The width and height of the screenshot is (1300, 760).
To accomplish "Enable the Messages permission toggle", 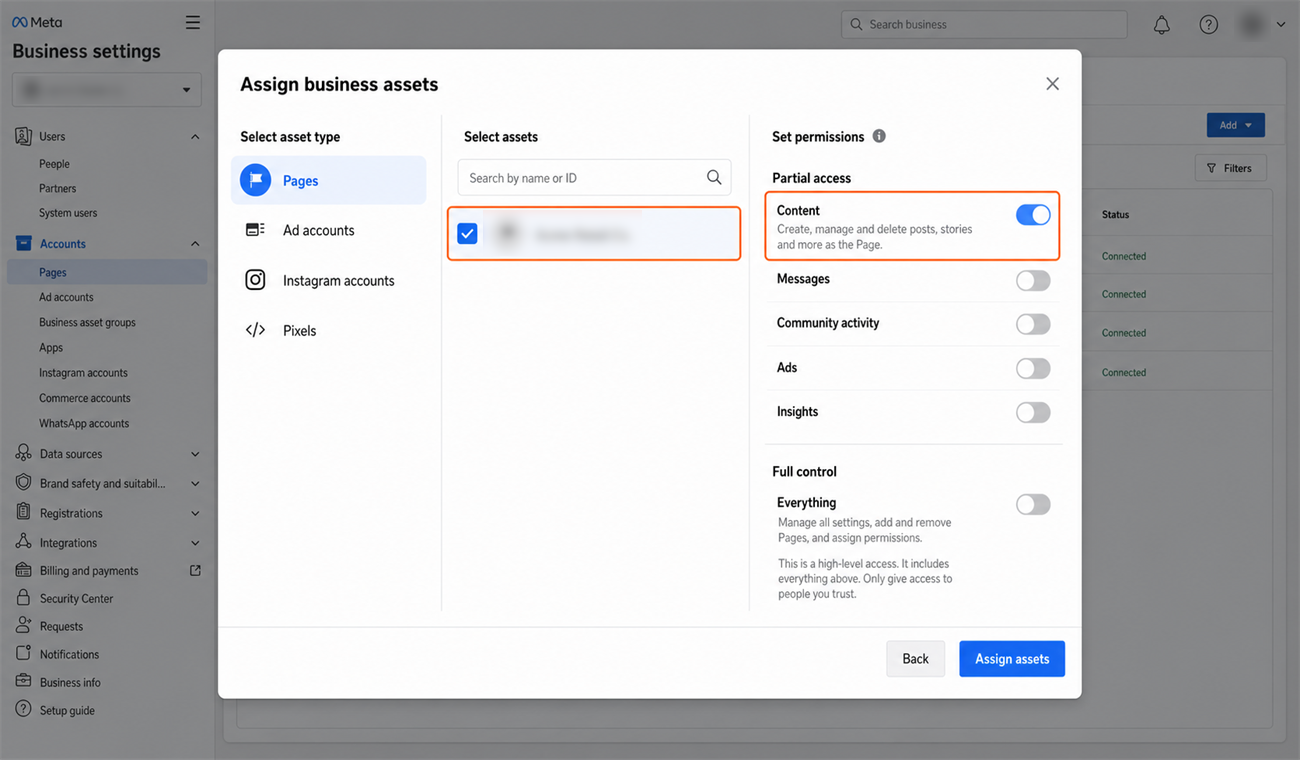I will (1033, 280).
